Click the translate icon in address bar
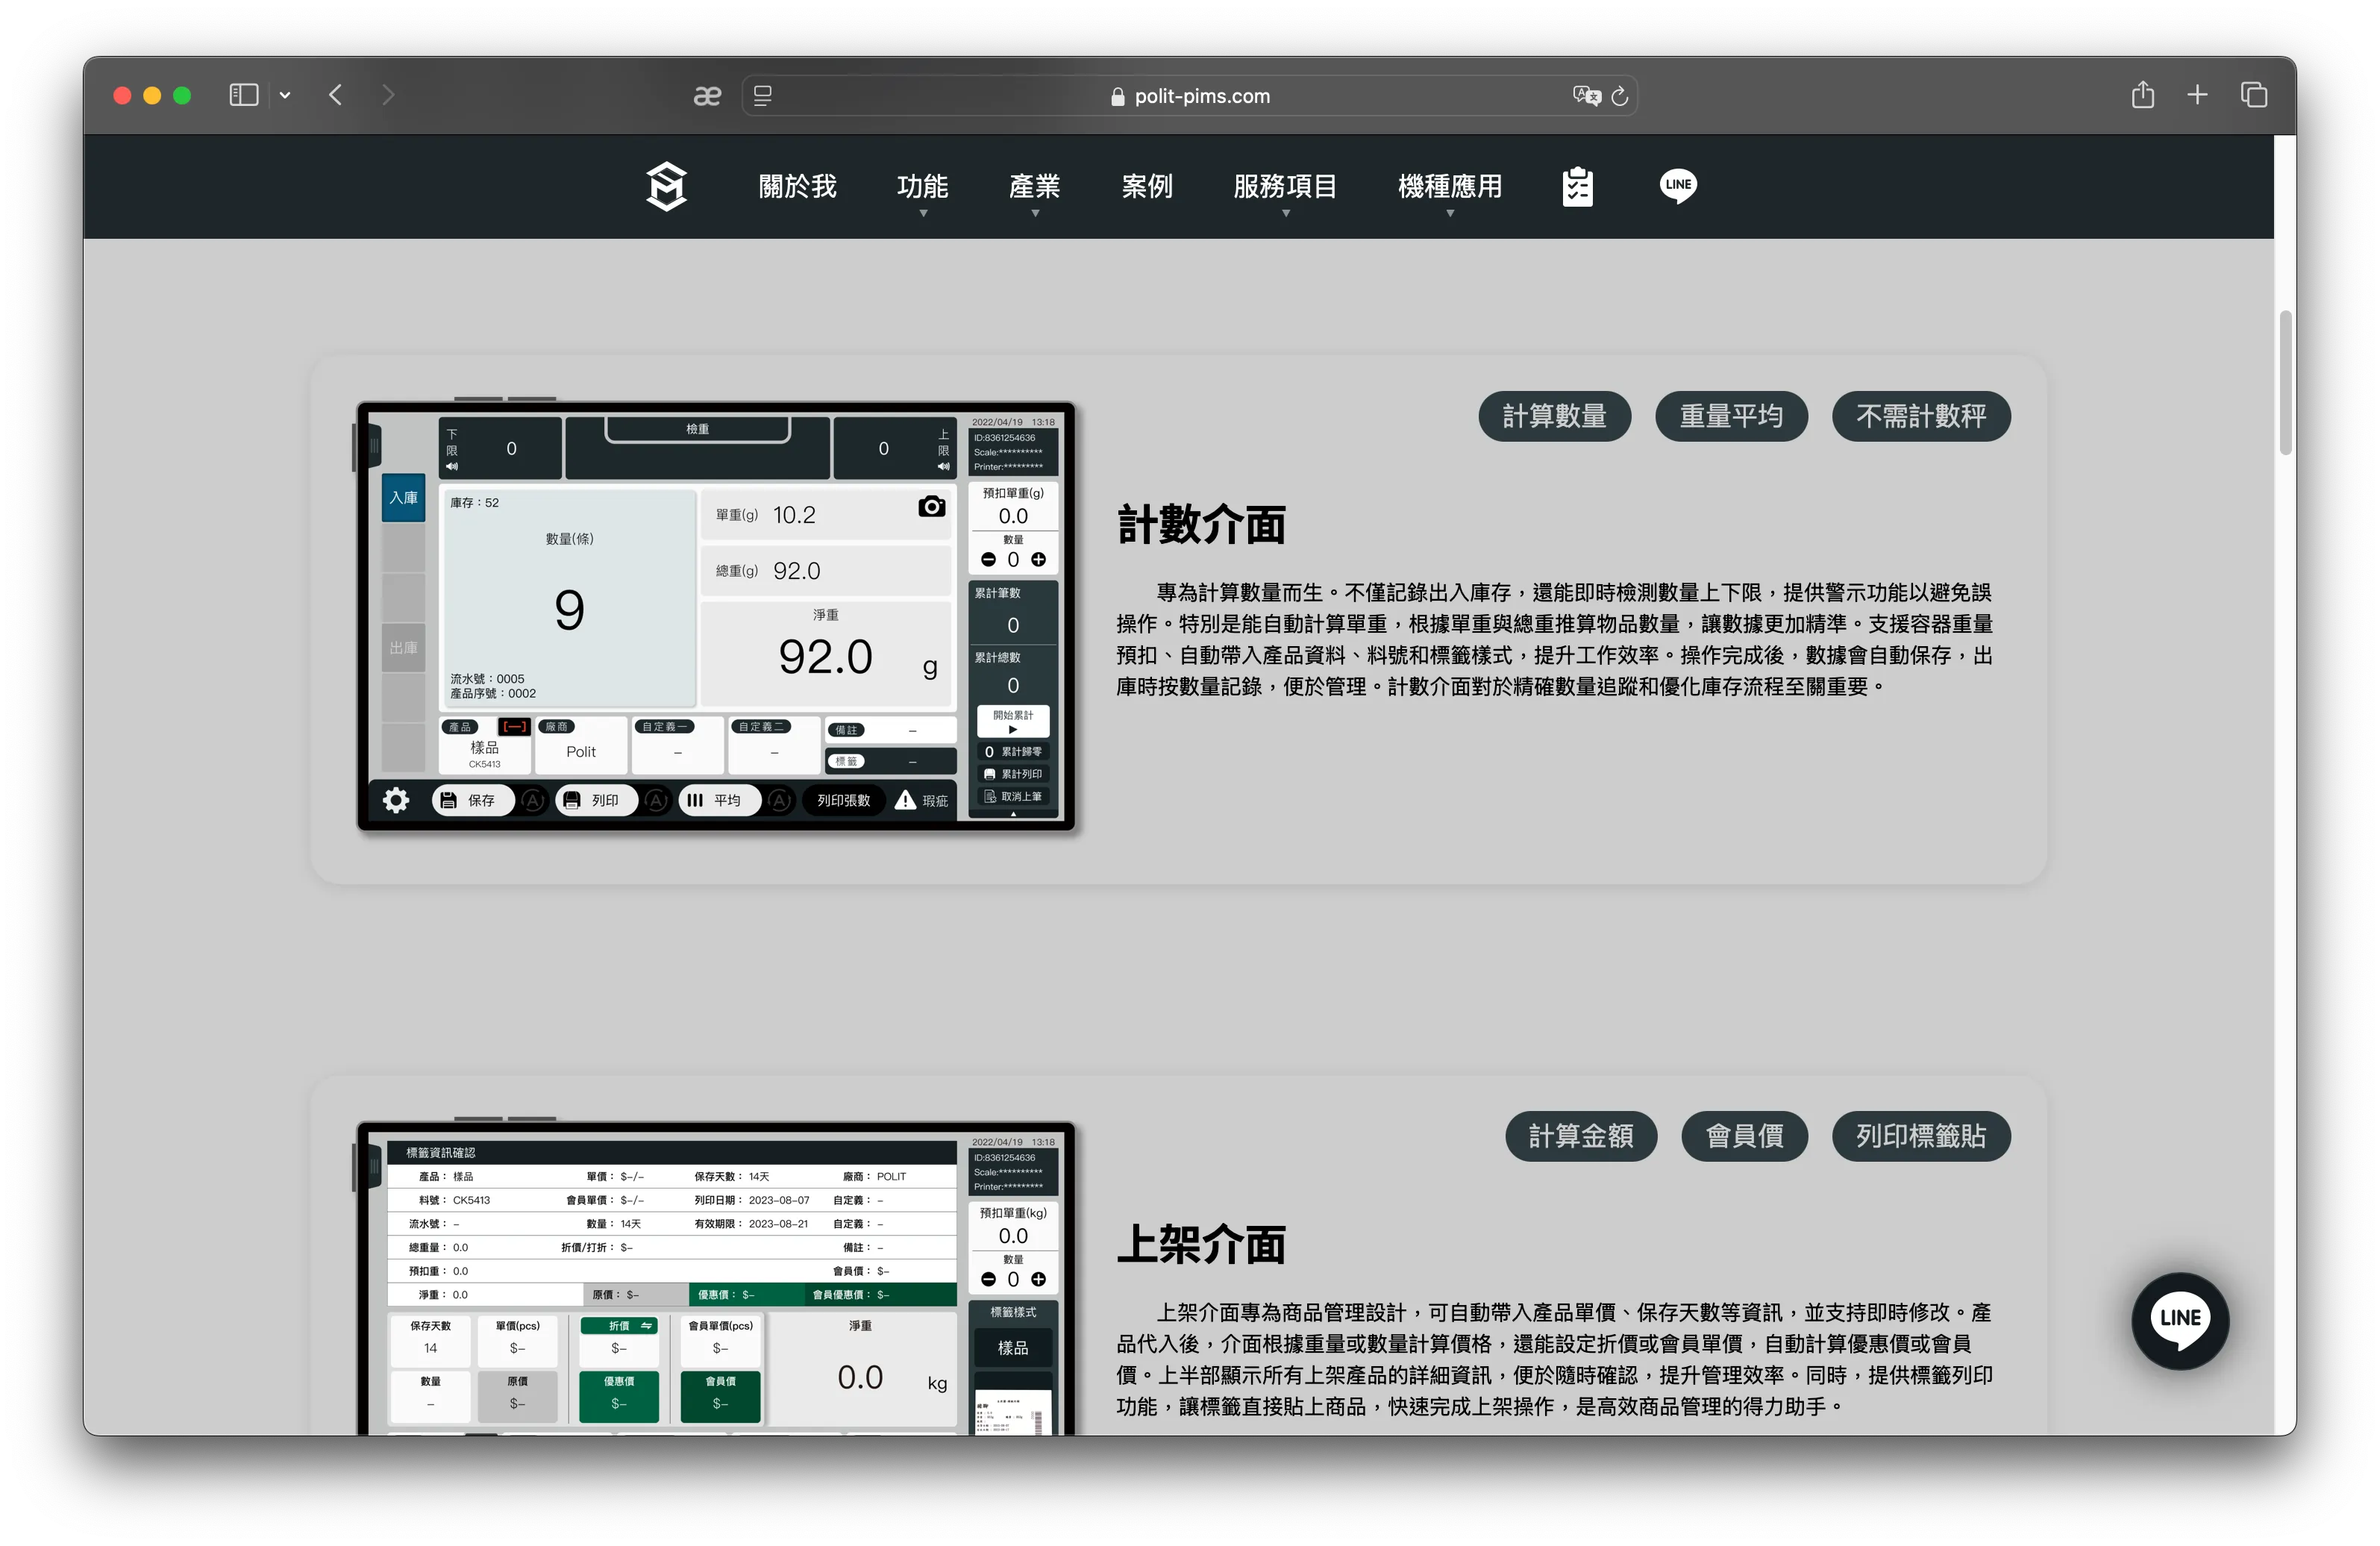The height and width of the screenshot is (1546, 2380). [x=1586, y=96]
